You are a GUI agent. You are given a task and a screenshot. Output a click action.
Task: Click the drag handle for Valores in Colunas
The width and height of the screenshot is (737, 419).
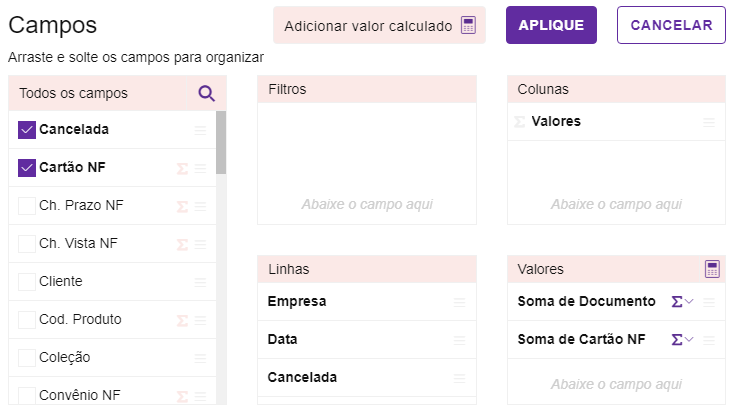(709, 122)
